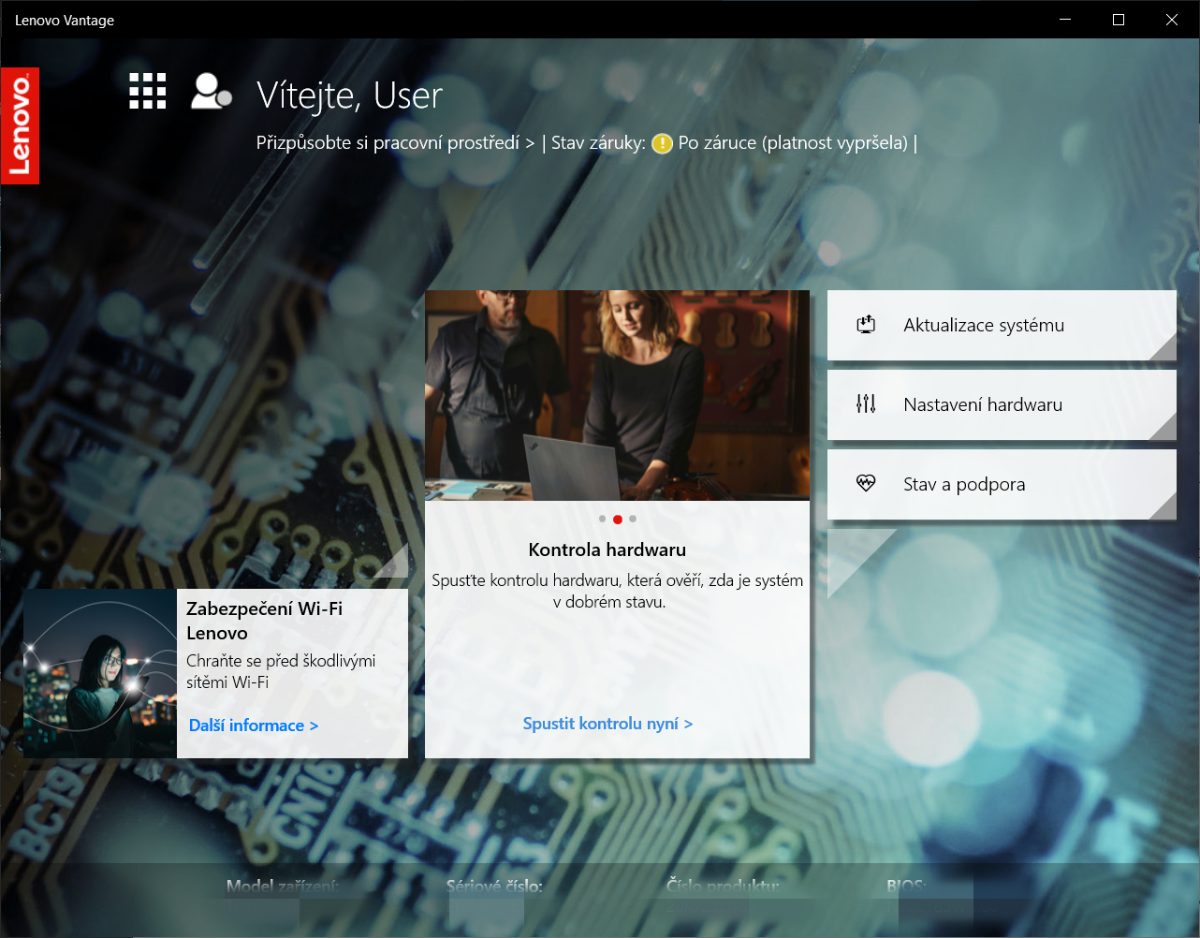The width and height of the screenshot is (1200, 938).
Task: Click the user profile icon
Action: click(210, 91)
